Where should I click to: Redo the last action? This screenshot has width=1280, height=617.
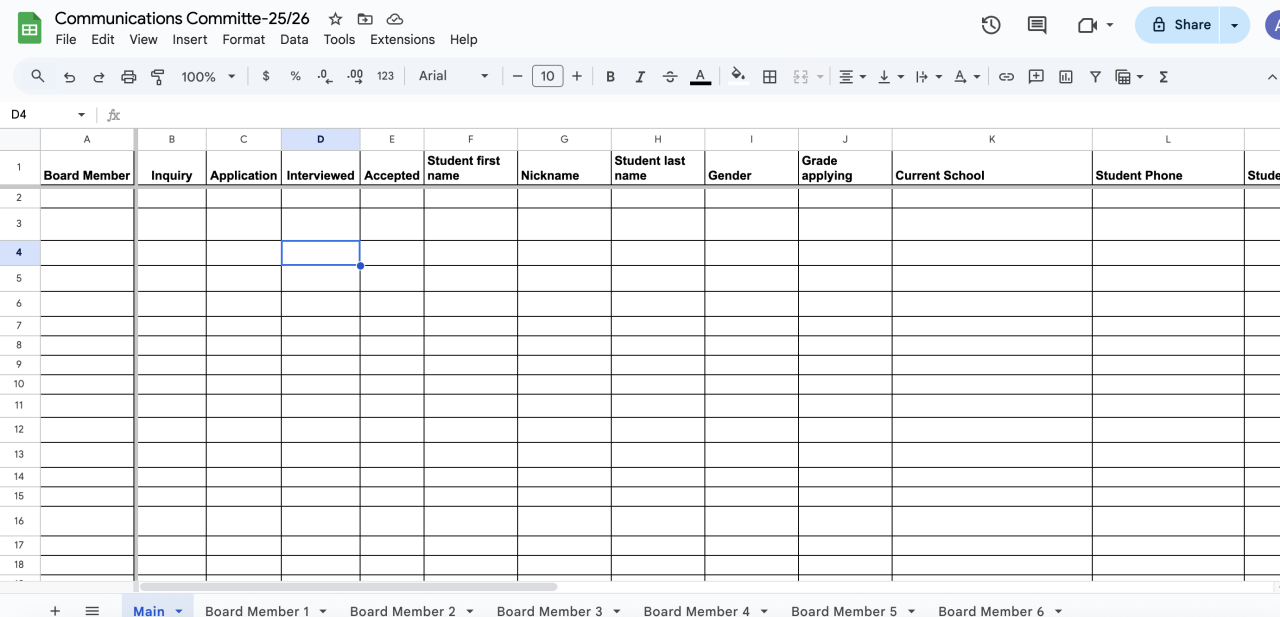click(99, 76)
